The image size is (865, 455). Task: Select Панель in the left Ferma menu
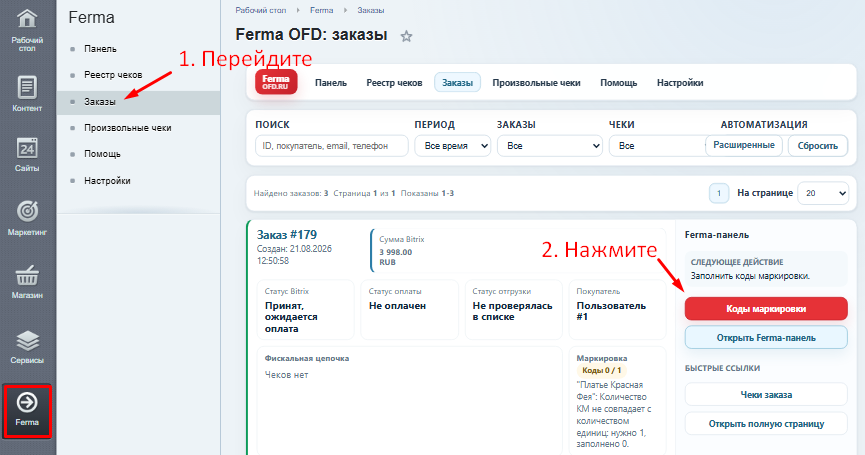tap(100, 49)
